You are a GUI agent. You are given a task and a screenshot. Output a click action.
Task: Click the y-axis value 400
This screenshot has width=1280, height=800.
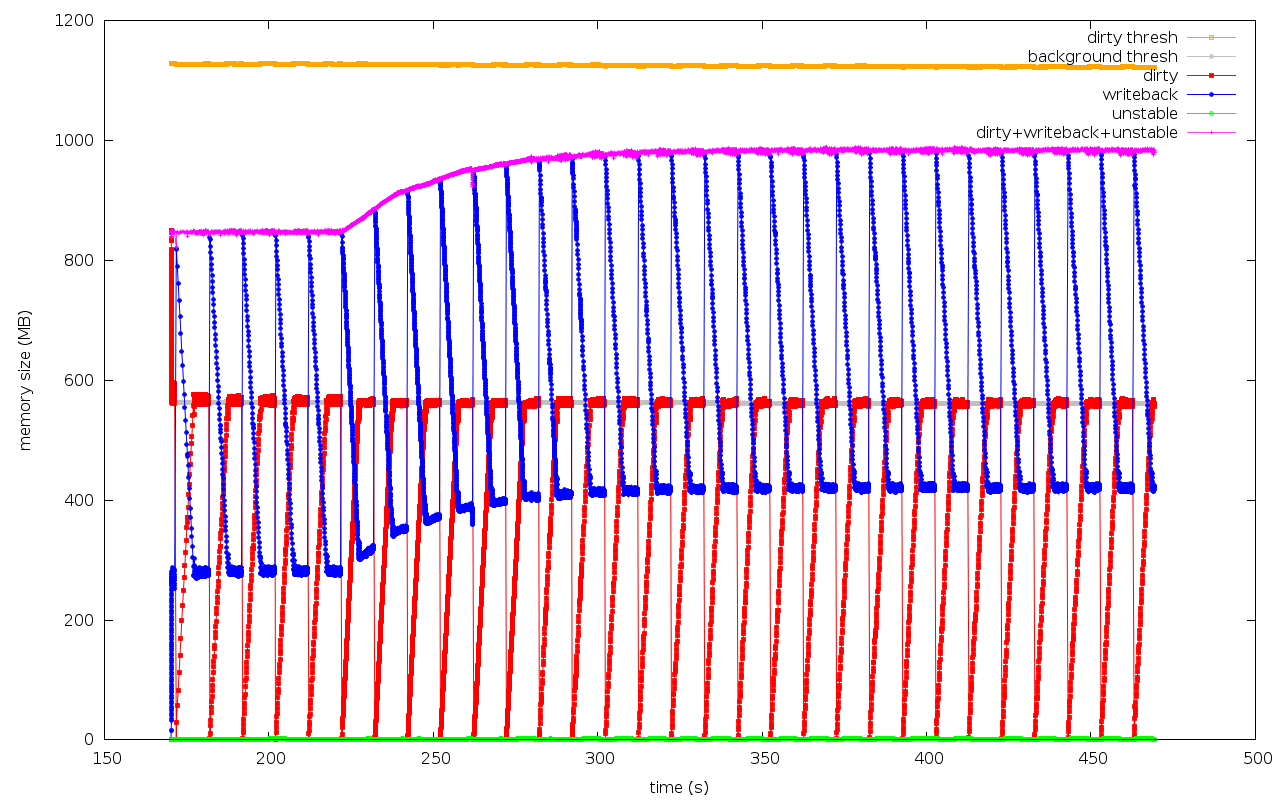[80, 500]
